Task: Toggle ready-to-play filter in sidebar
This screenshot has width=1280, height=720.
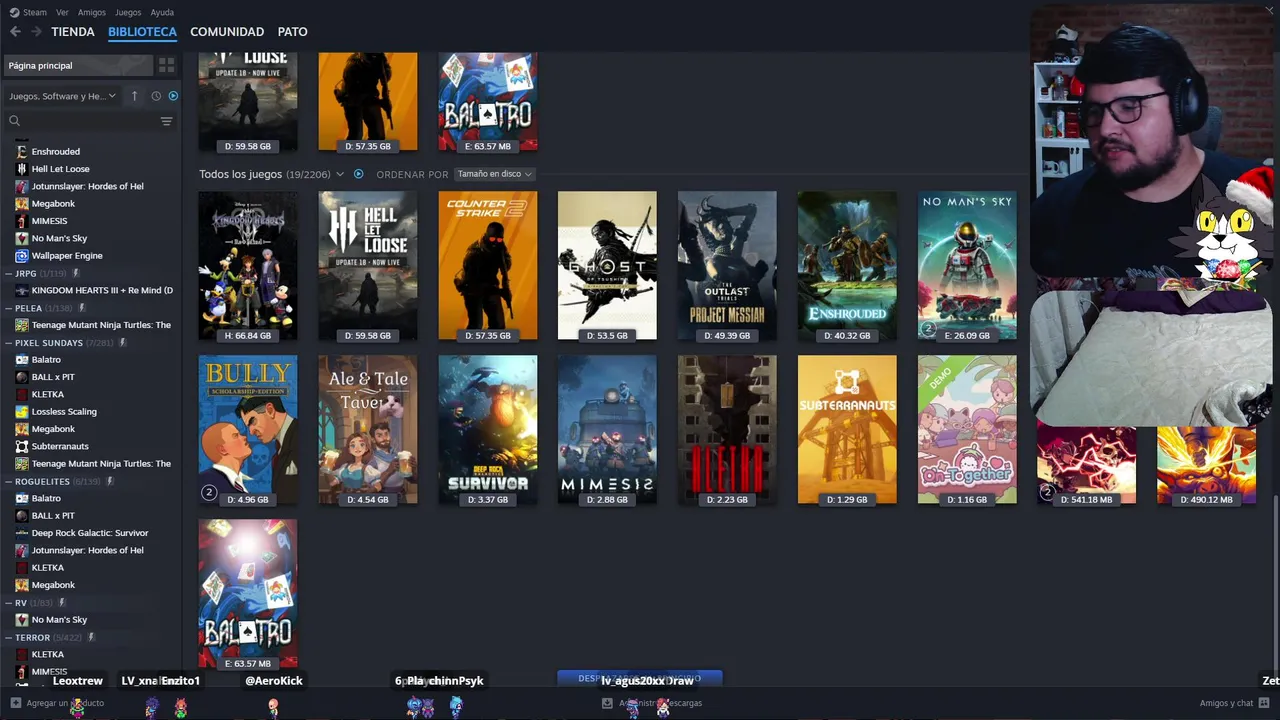Action: [x=173, y=96]
